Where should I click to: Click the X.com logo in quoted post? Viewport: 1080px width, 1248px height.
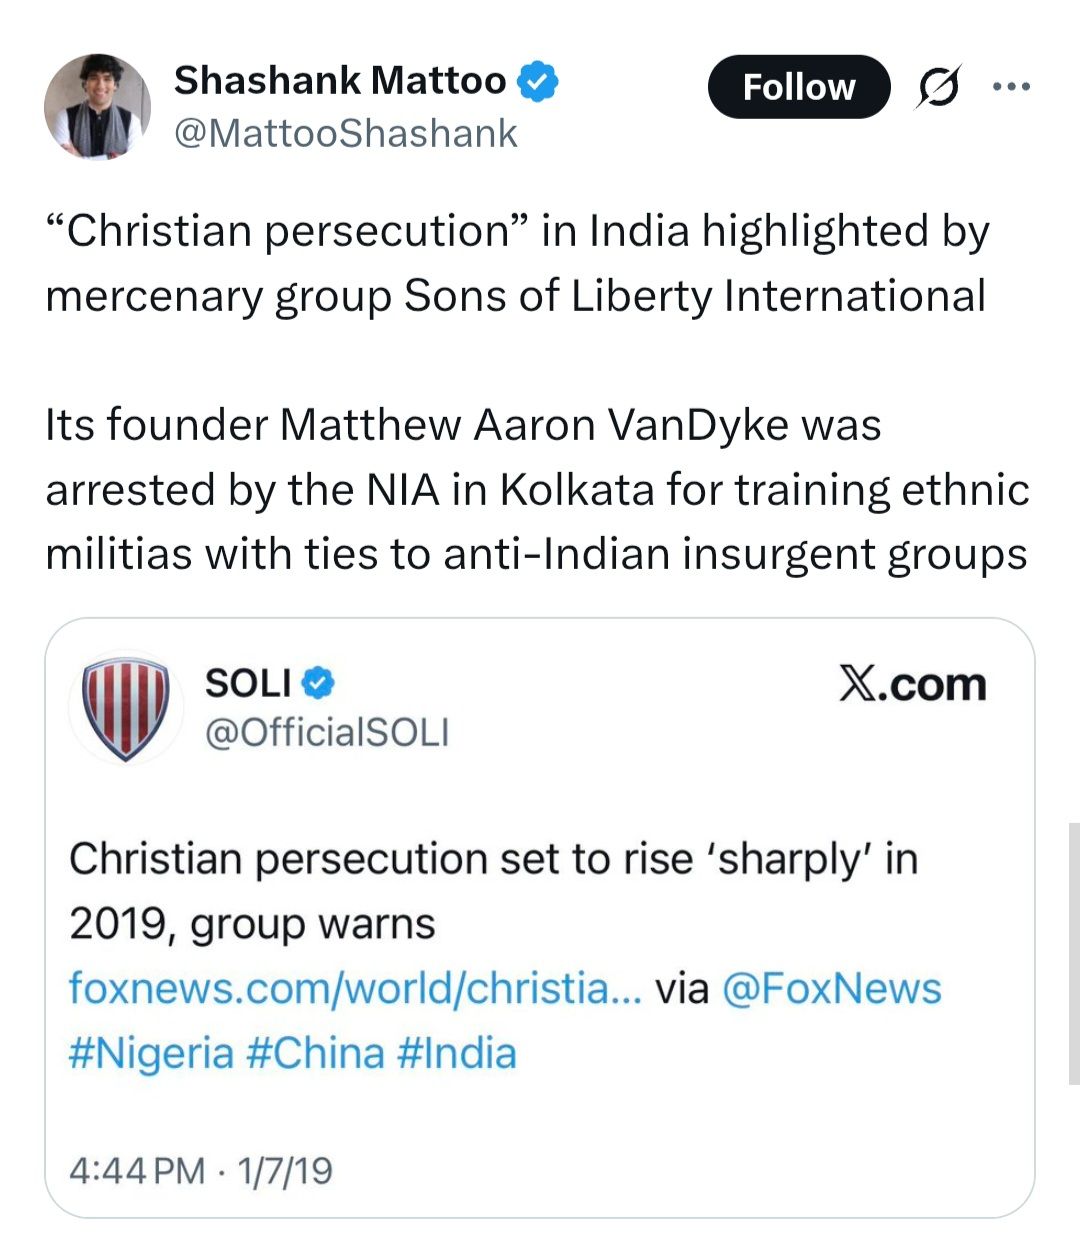pos(912,685)
